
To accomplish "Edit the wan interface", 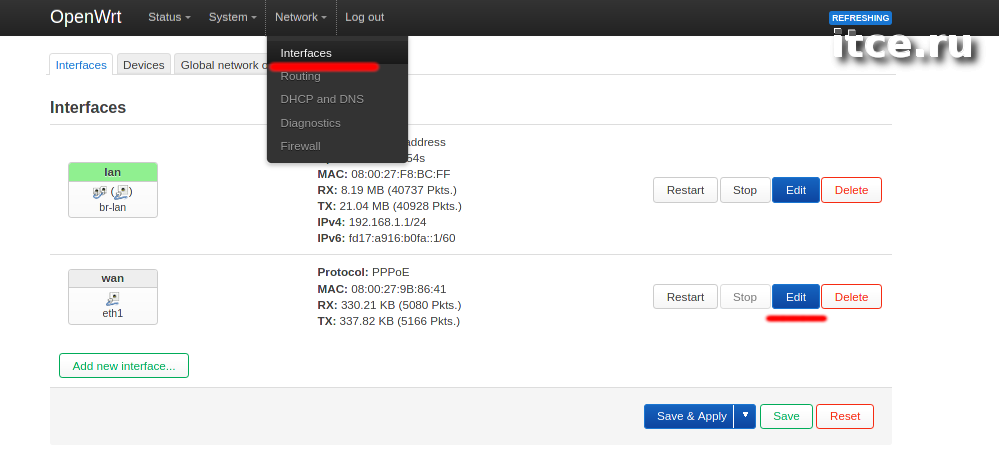I will [796, 297].
